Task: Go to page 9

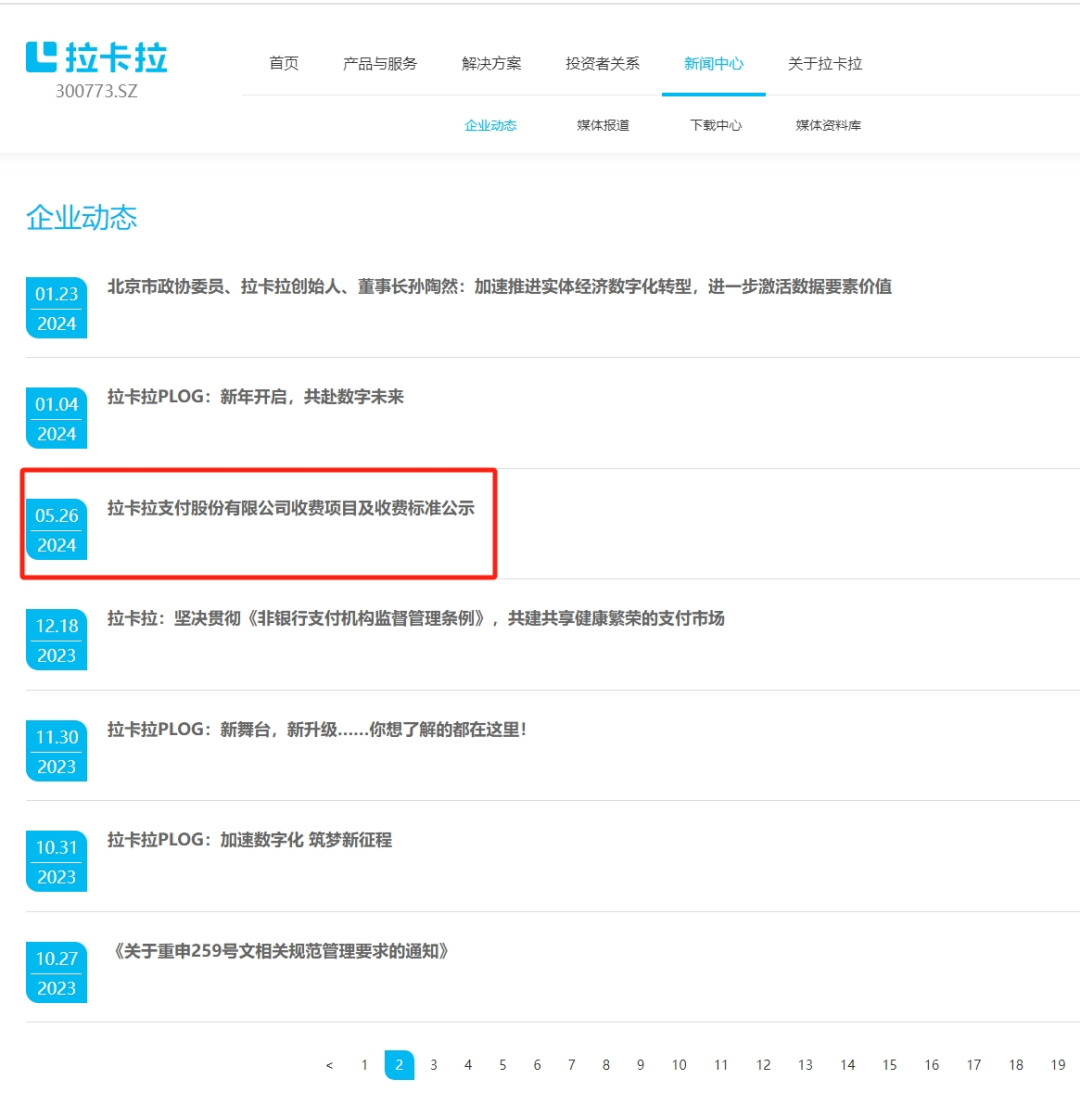Action: (640, 1065)
